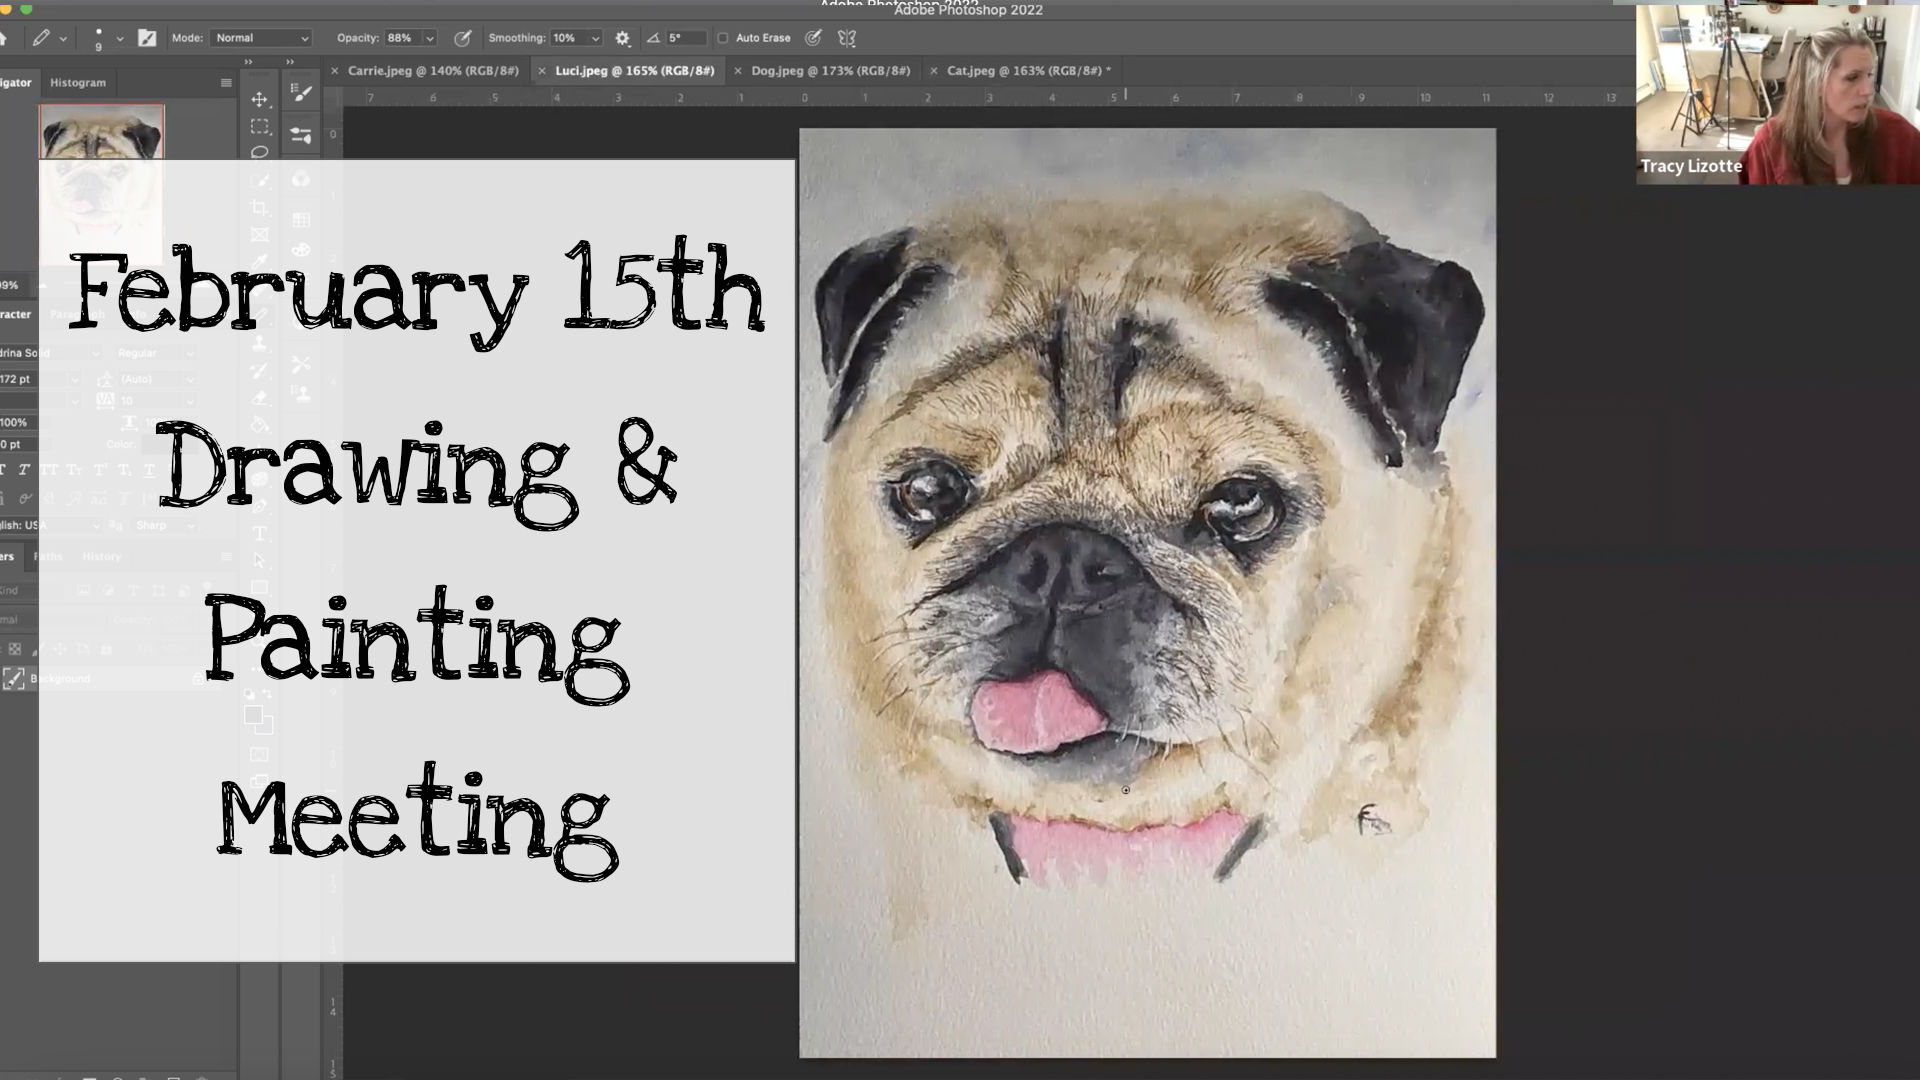Screen dimensions: 1920x1080
Task: Select the Lasso tool
Action: pos(260,152)
